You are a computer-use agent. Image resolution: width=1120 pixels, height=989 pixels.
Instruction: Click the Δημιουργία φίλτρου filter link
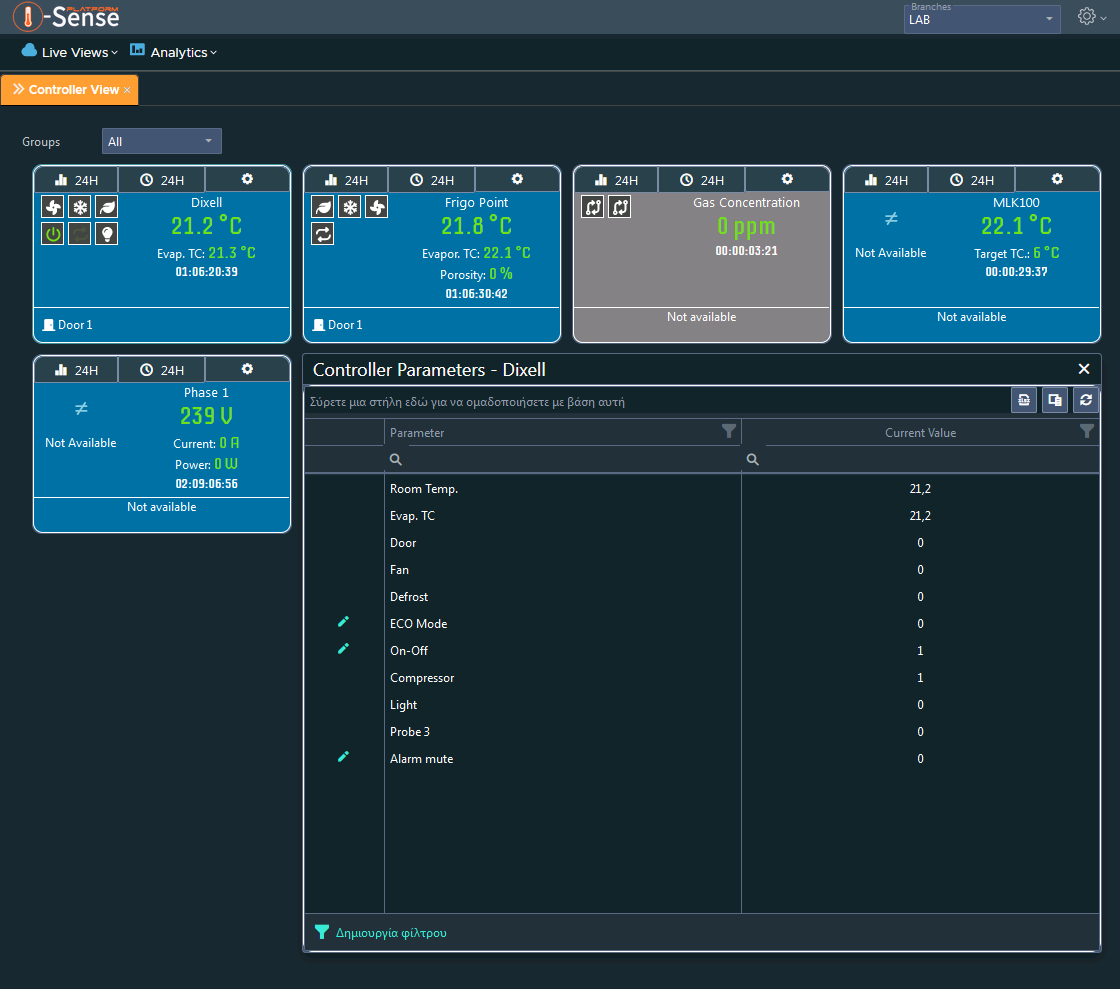click(391, 933)
